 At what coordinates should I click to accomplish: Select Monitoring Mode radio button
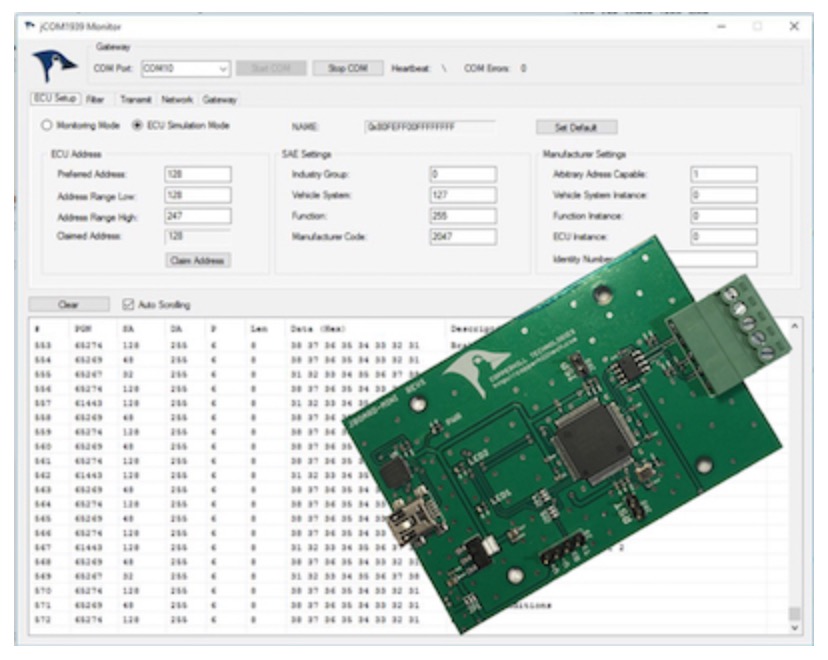pos(46,126)
